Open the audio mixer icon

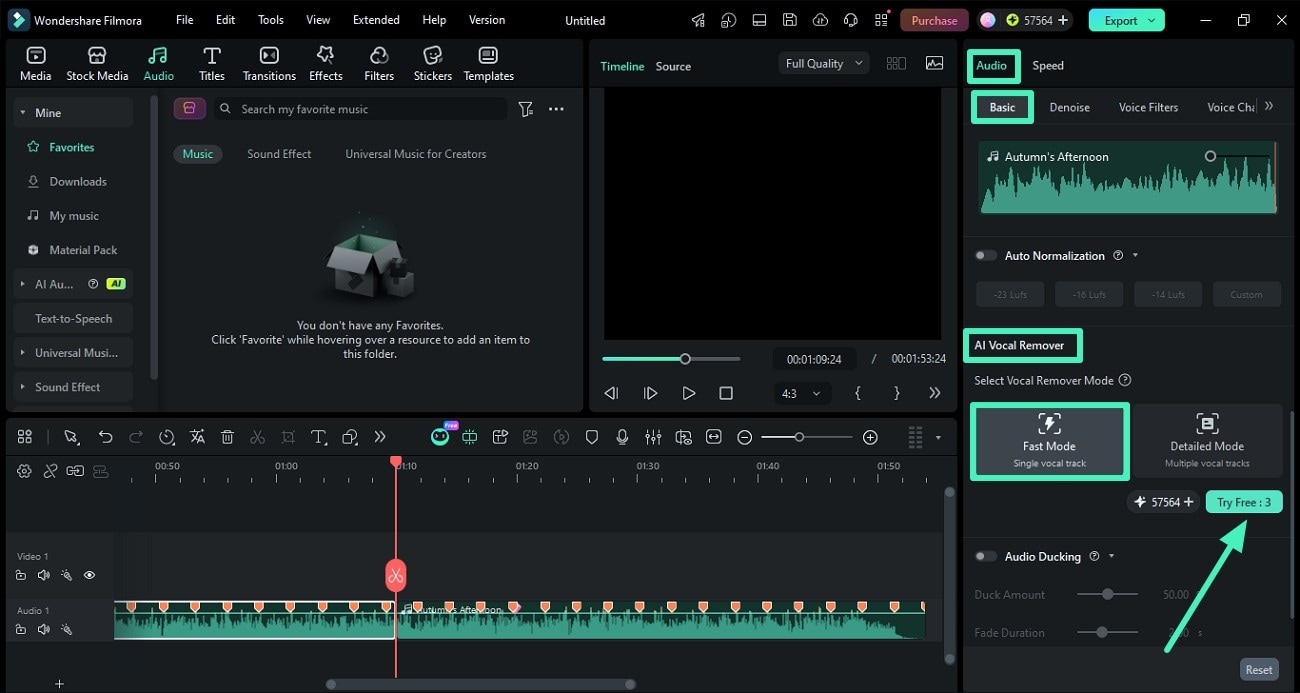coord(653,437)
